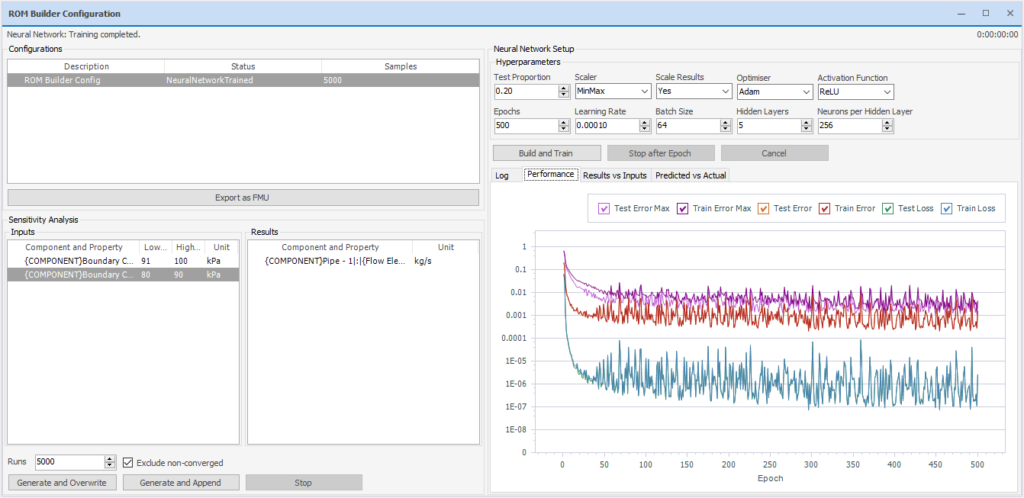Adjust Learning Rate spinner arrows
Image resolution: width=1024 pixels, height=498 pixels.
645,125
